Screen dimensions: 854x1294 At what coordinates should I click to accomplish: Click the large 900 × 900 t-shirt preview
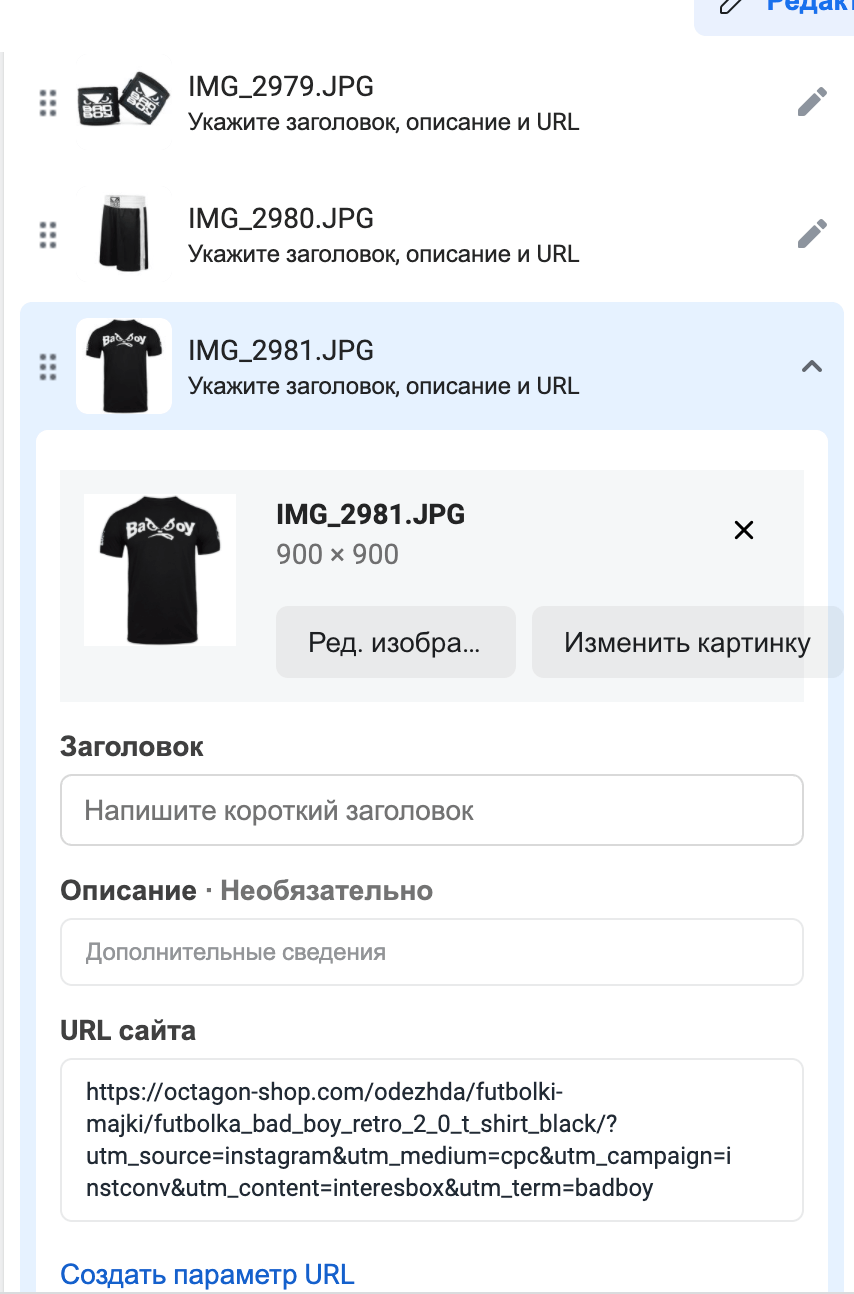pyautogui.click(x=160, y=570)
